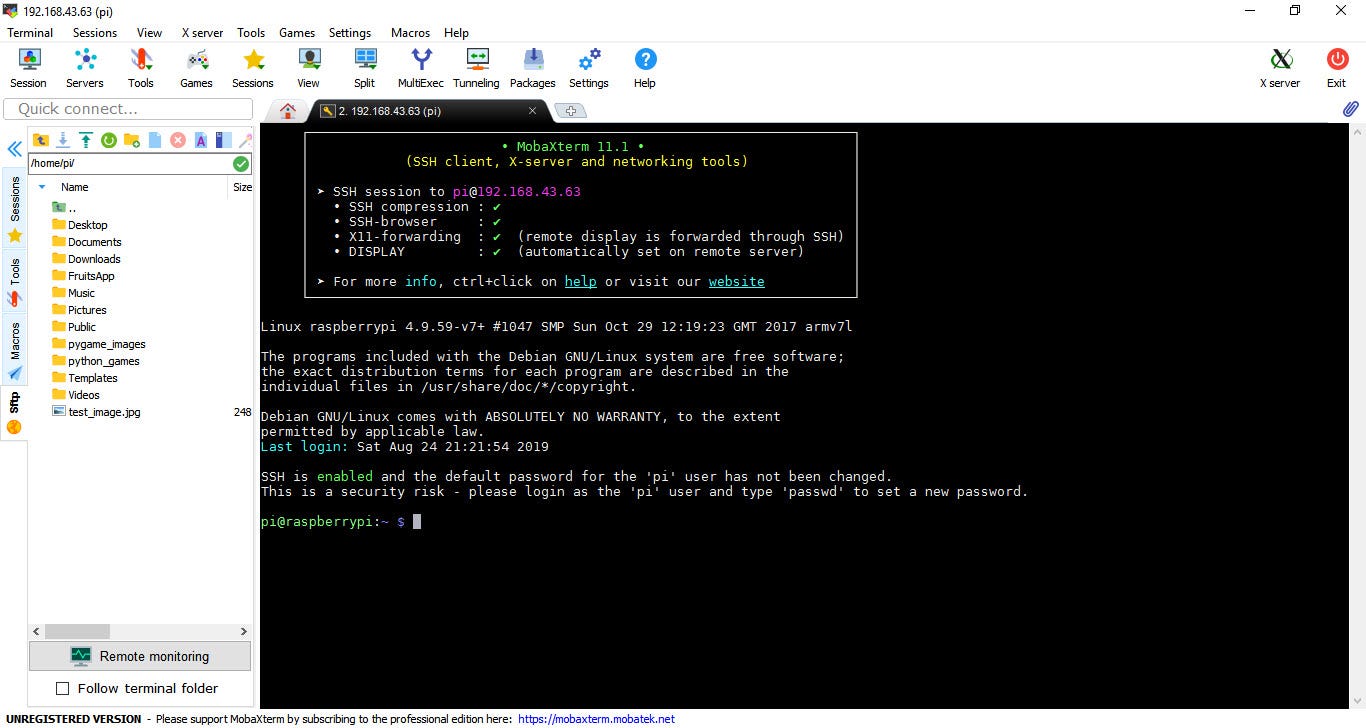Open the Tunneling tool
The width and height of the screenshot is (1366, 728).
476,67
